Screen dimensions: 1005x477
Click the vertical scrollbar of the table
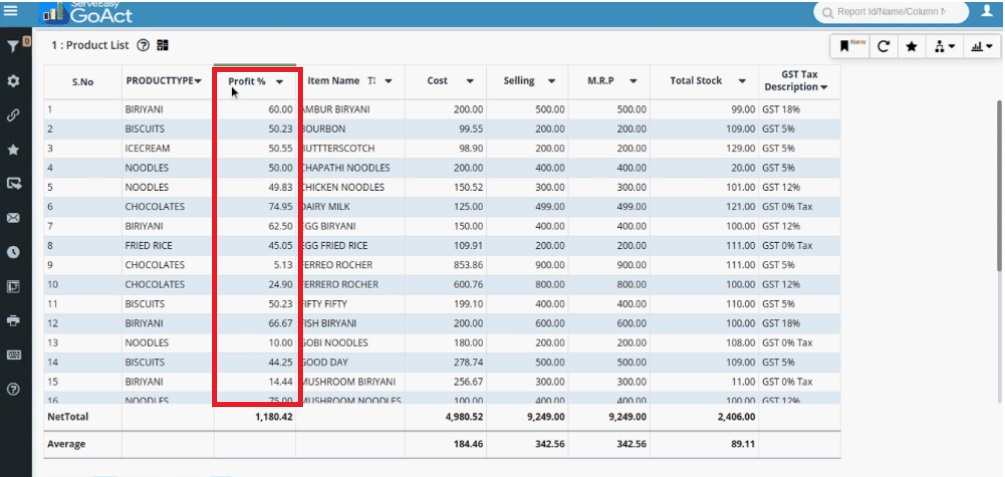(x=998, y=185)
